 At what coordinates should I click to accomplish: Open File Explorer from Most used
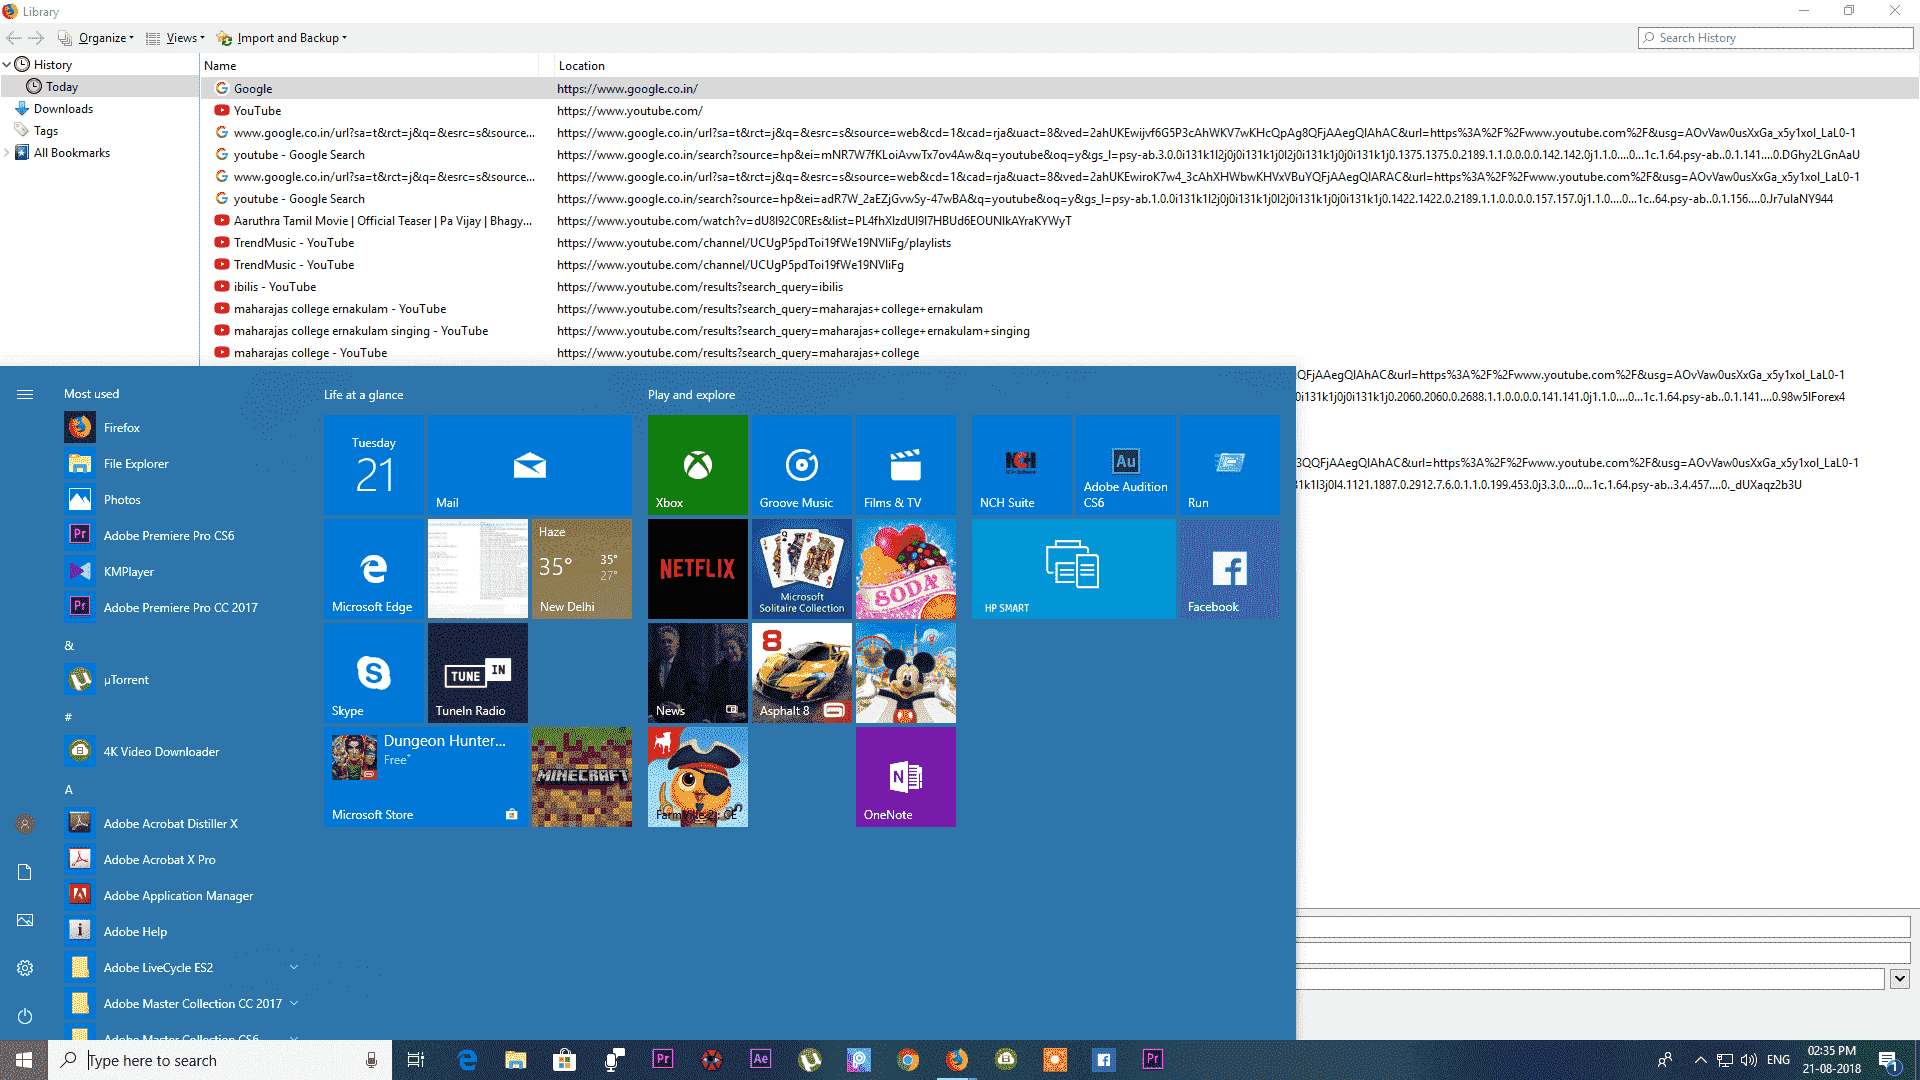click(180, 464)
